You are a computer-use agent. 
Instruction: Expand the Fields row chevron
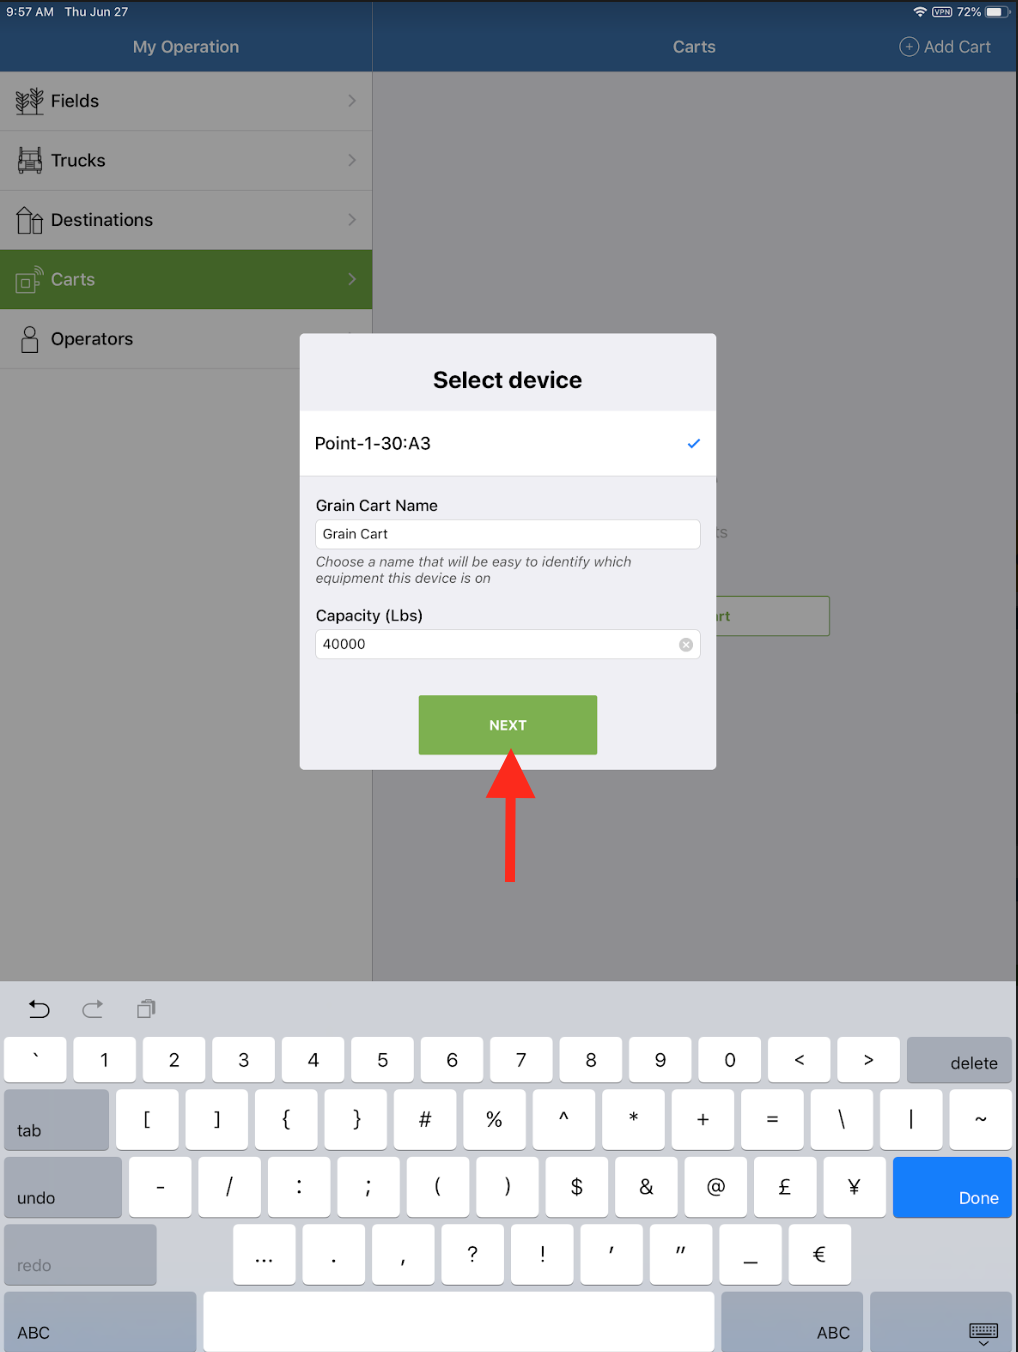pos(352,100)
